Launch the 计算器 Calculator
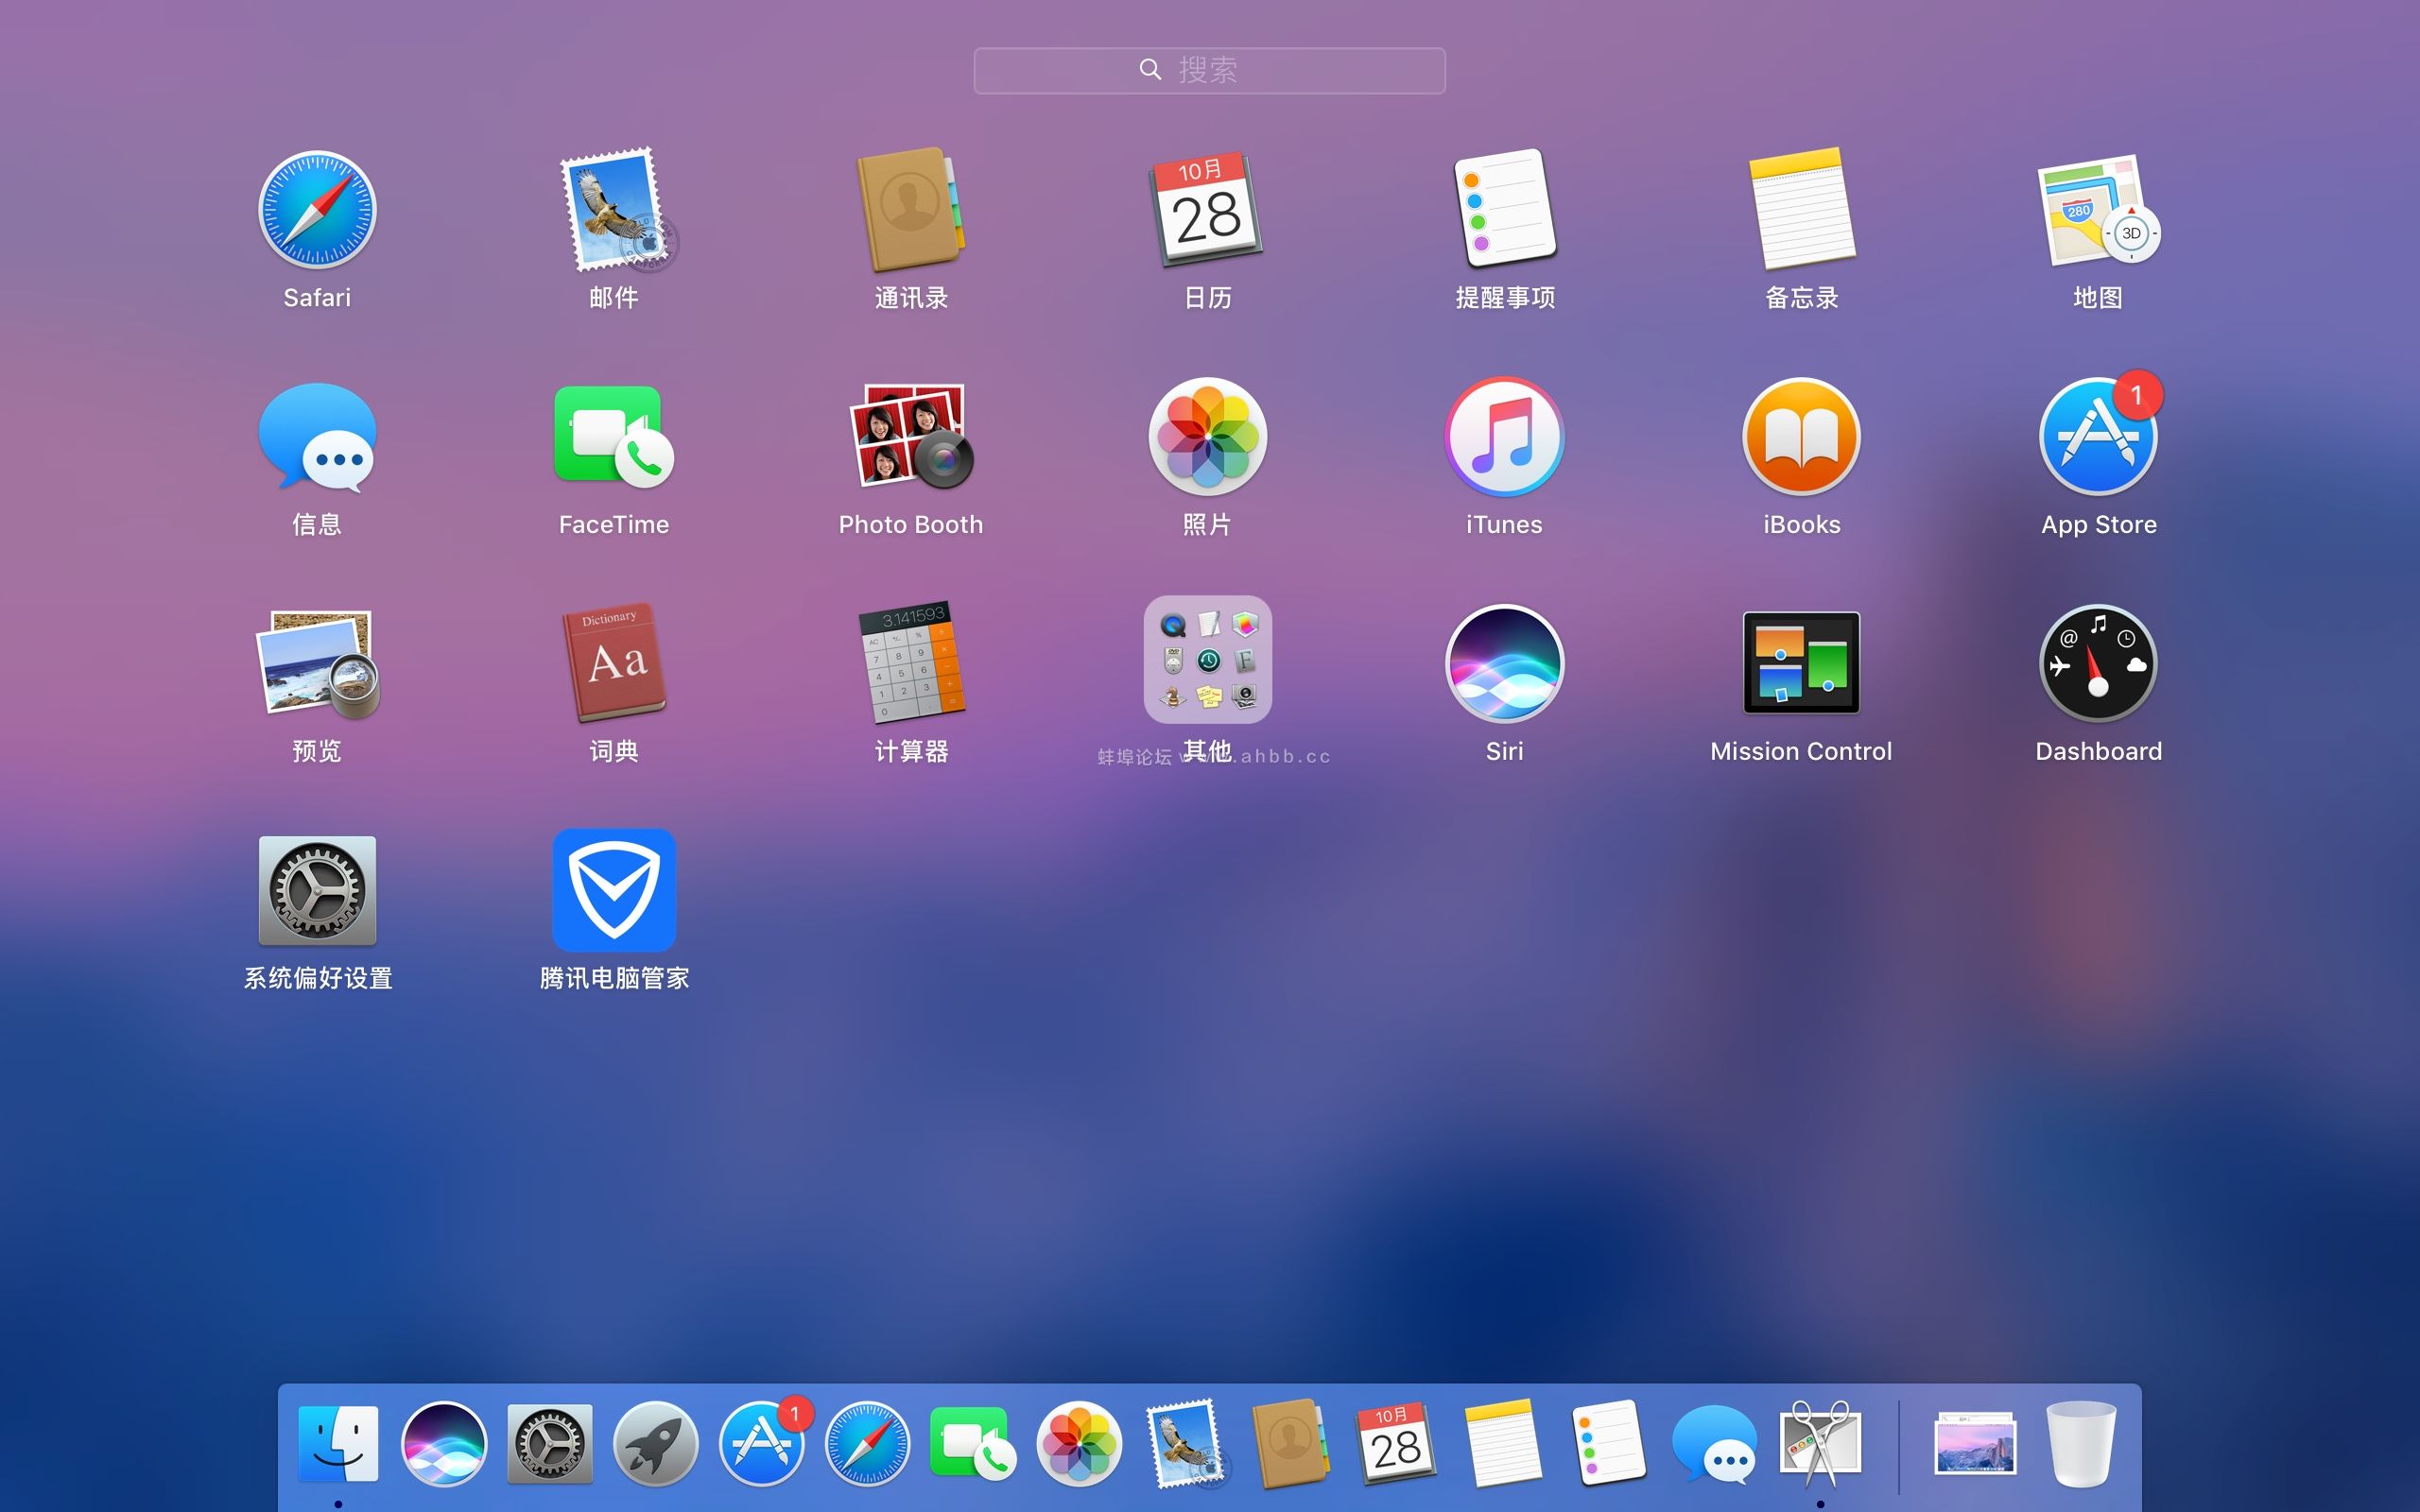Image resolution: width=2420 pixels, height=1512 pixels. pyautogui.click(x=911, y=663)
